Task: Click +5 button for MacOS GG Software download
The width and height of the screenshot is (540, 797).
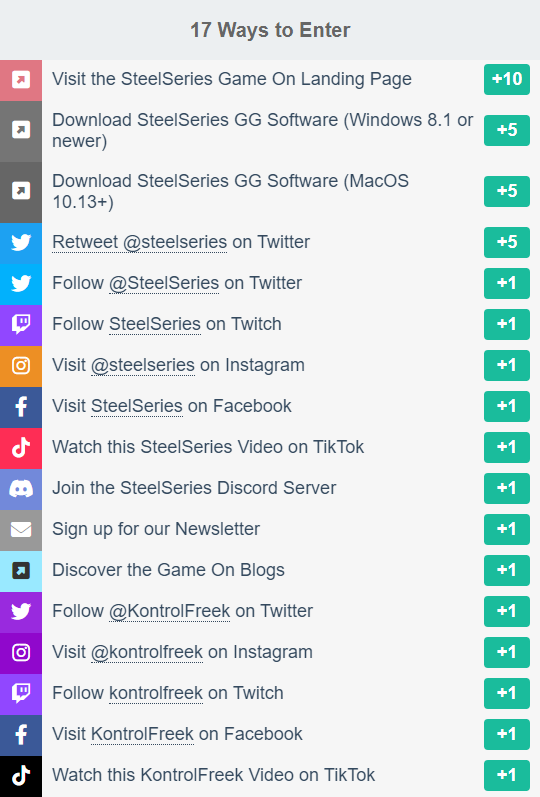Action: click(x=507, y=191)
